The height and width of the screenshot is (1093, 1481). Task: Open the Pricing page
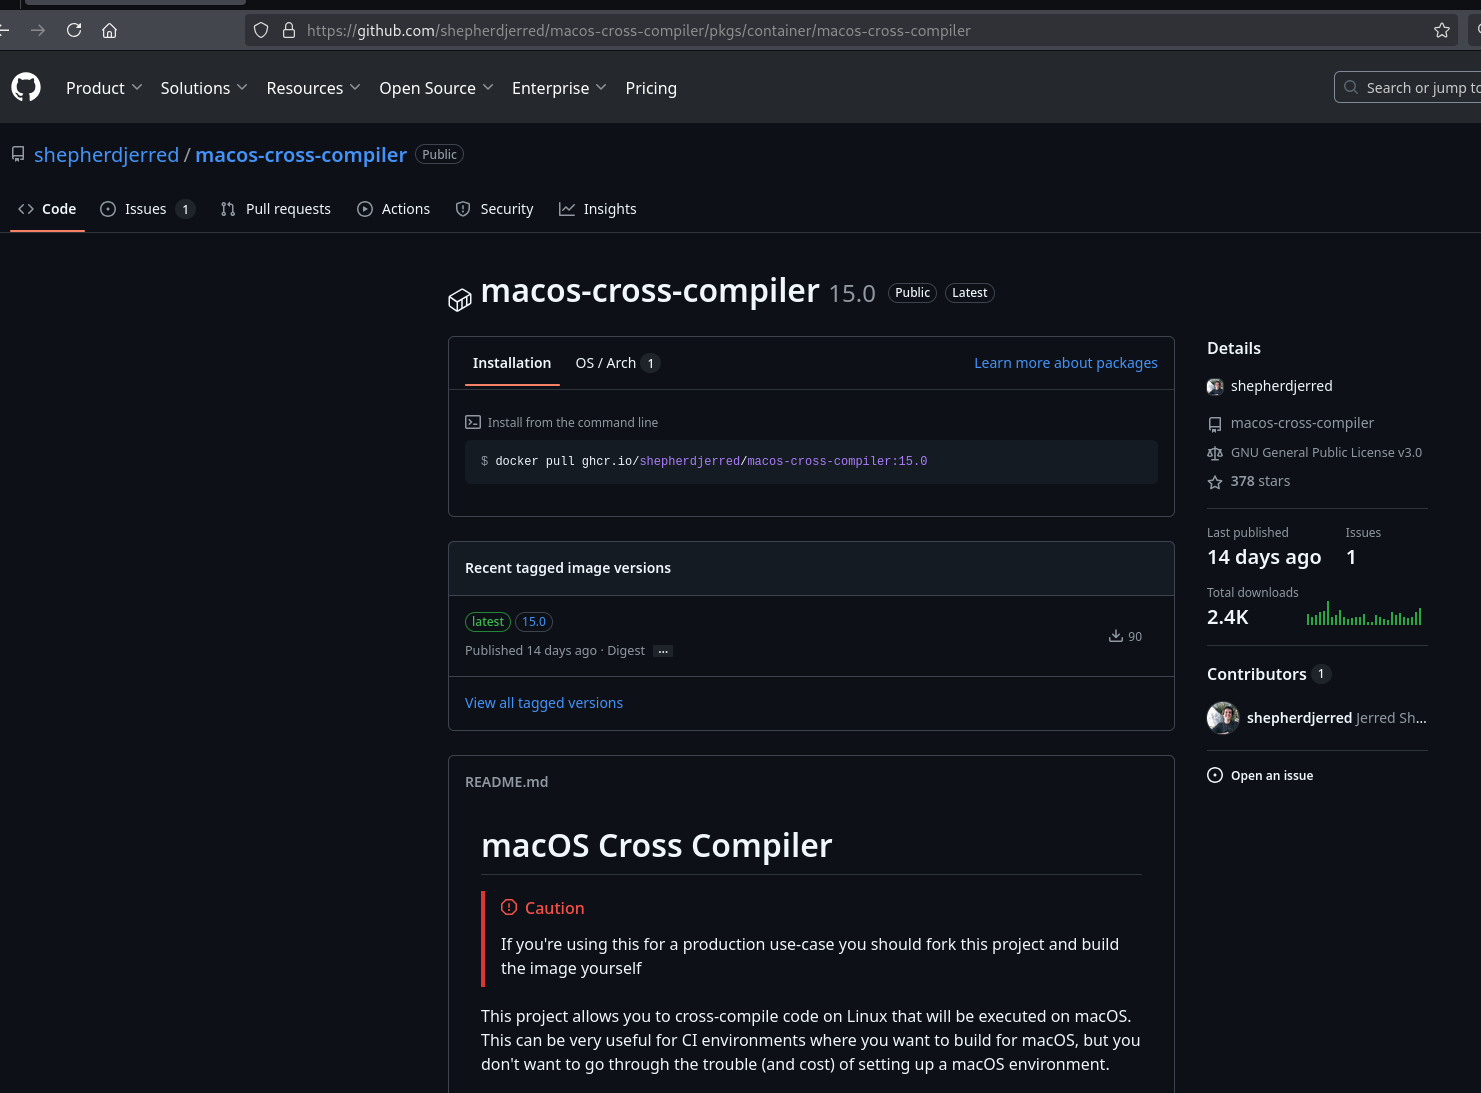(651, 88)
